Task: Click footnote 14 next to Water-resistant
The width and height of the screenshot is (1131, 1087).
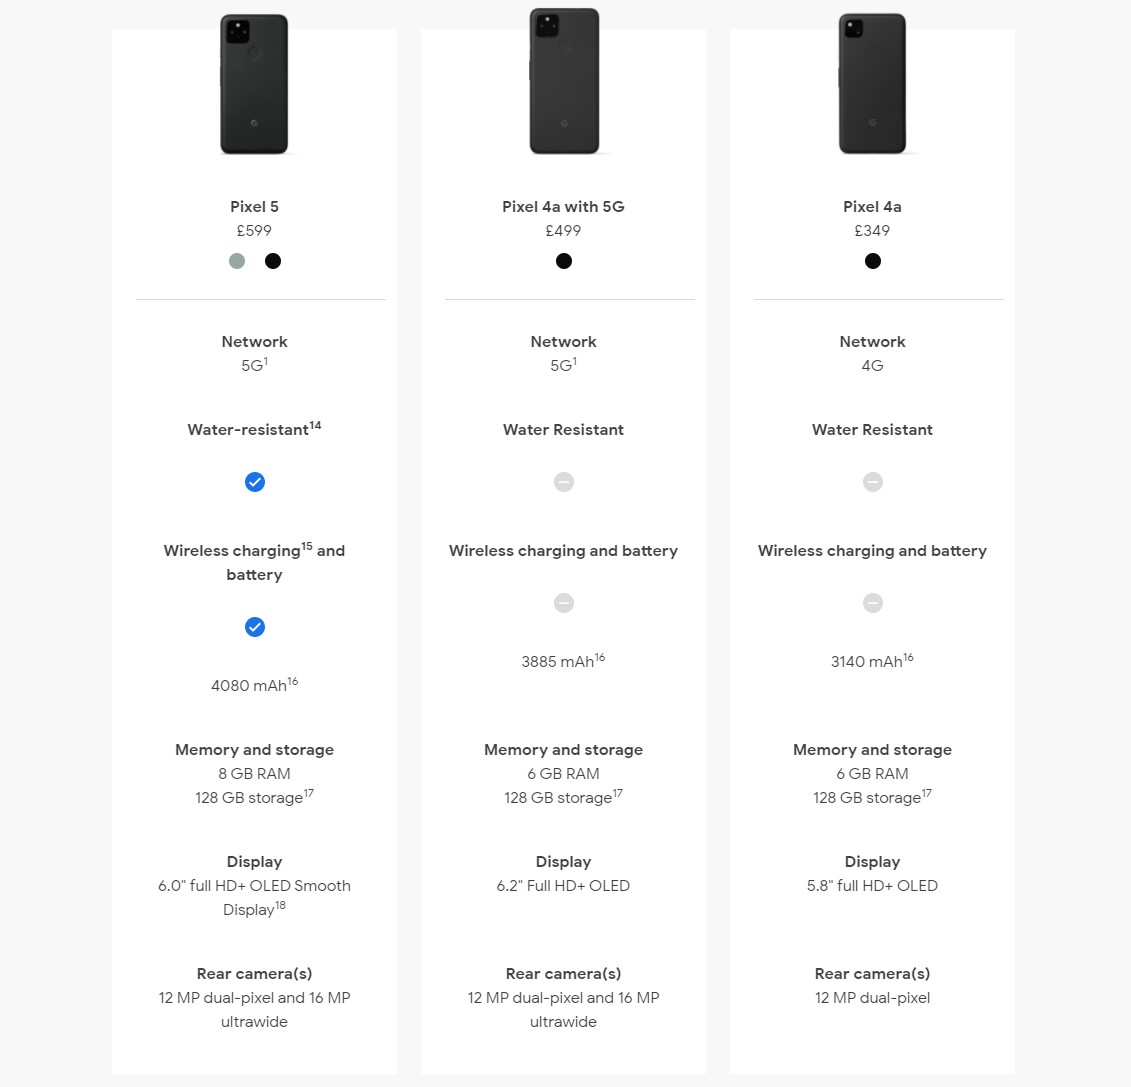Action: [316, 426]
